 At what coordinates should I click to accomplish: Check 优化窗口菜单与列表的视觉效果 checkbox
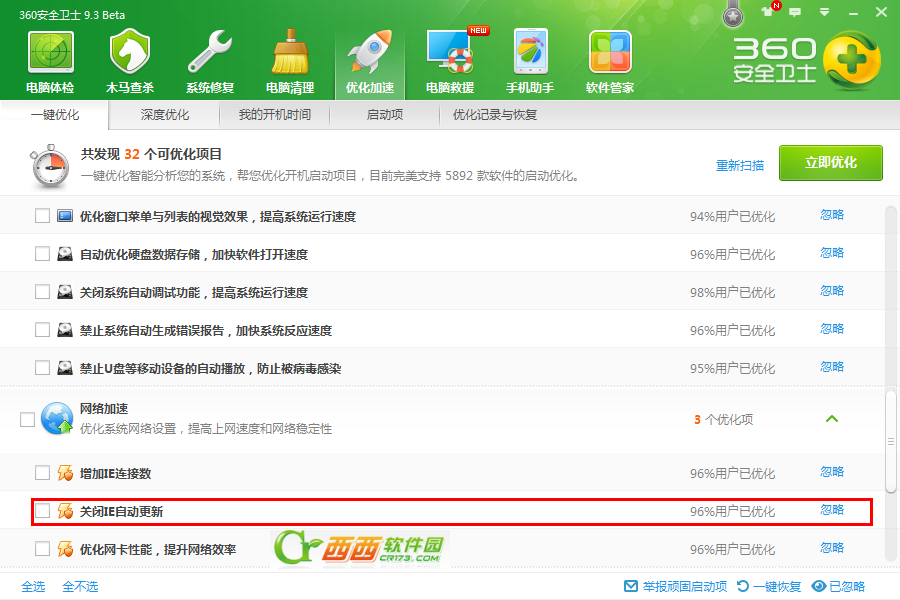42,216
